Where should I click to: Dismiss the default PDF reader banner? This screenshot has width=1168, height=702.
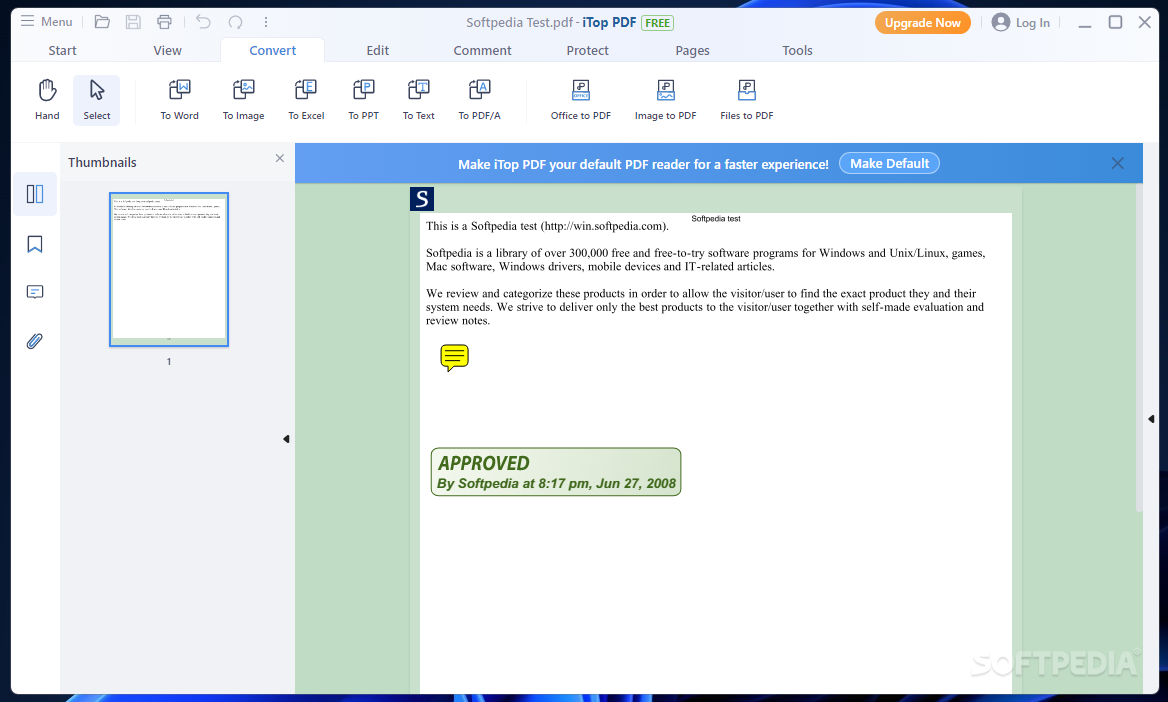[x=1117, y=163]
